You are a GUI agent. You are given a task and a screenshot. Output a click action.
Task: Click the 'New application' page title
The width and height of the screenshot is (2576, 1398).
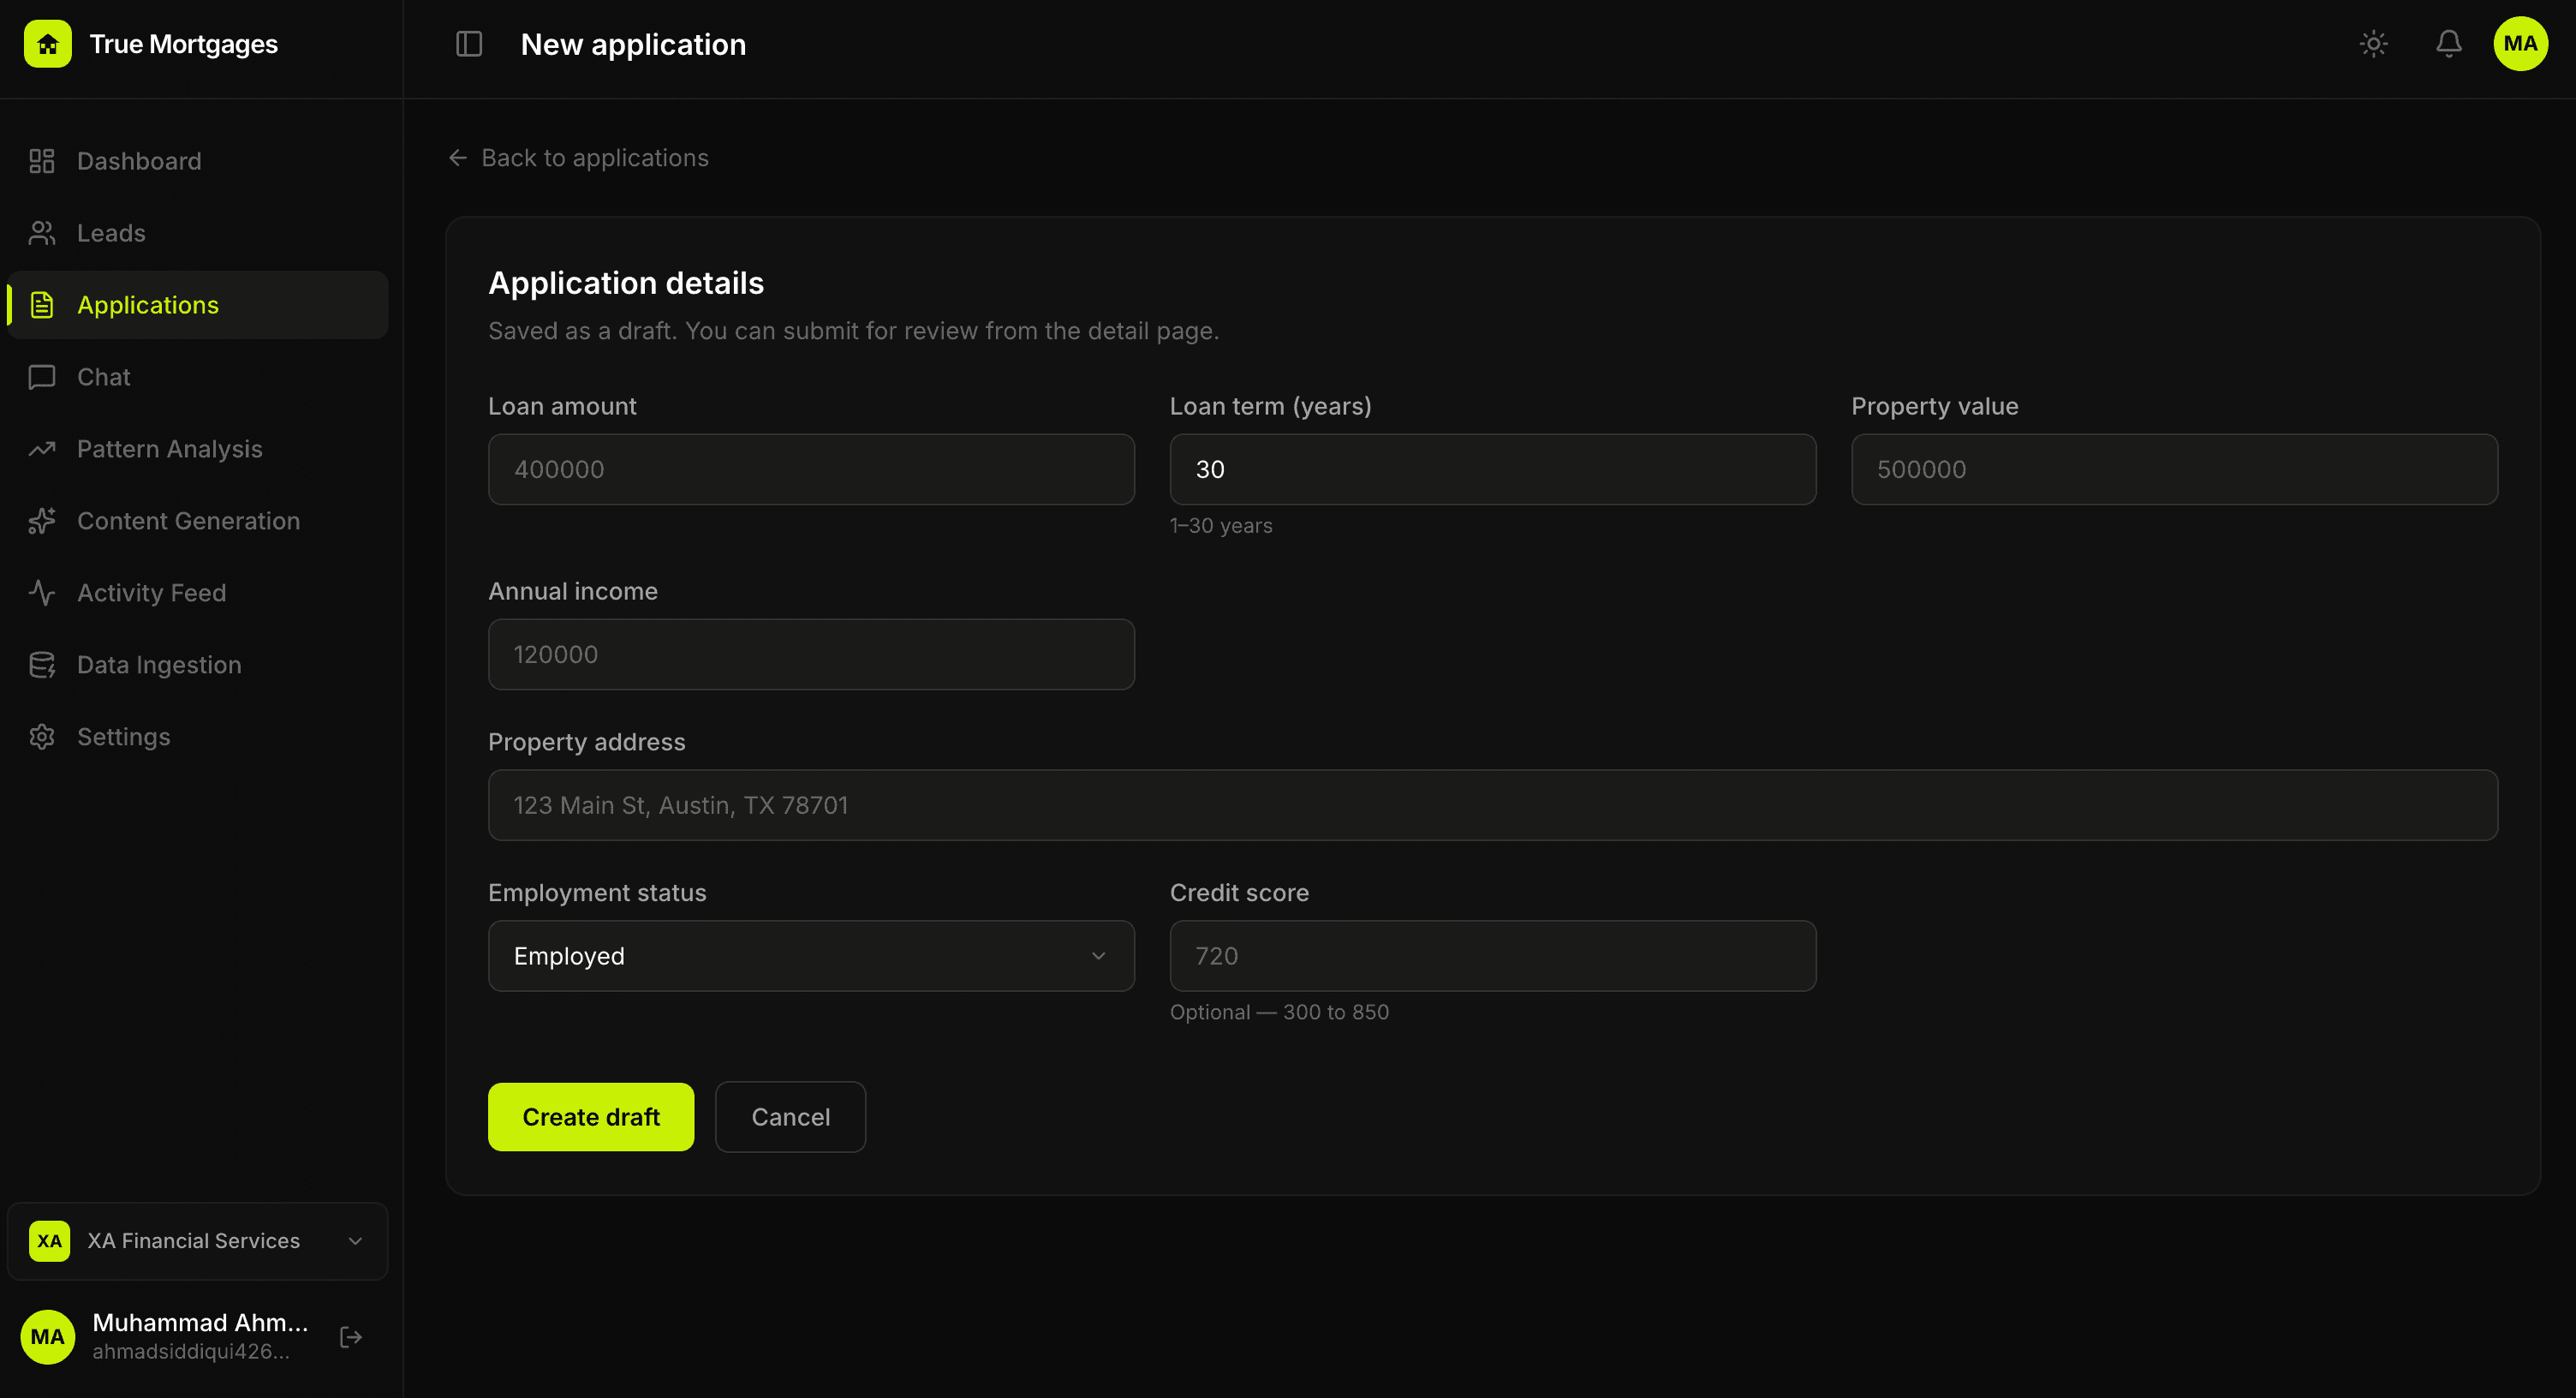coord(633,44)
